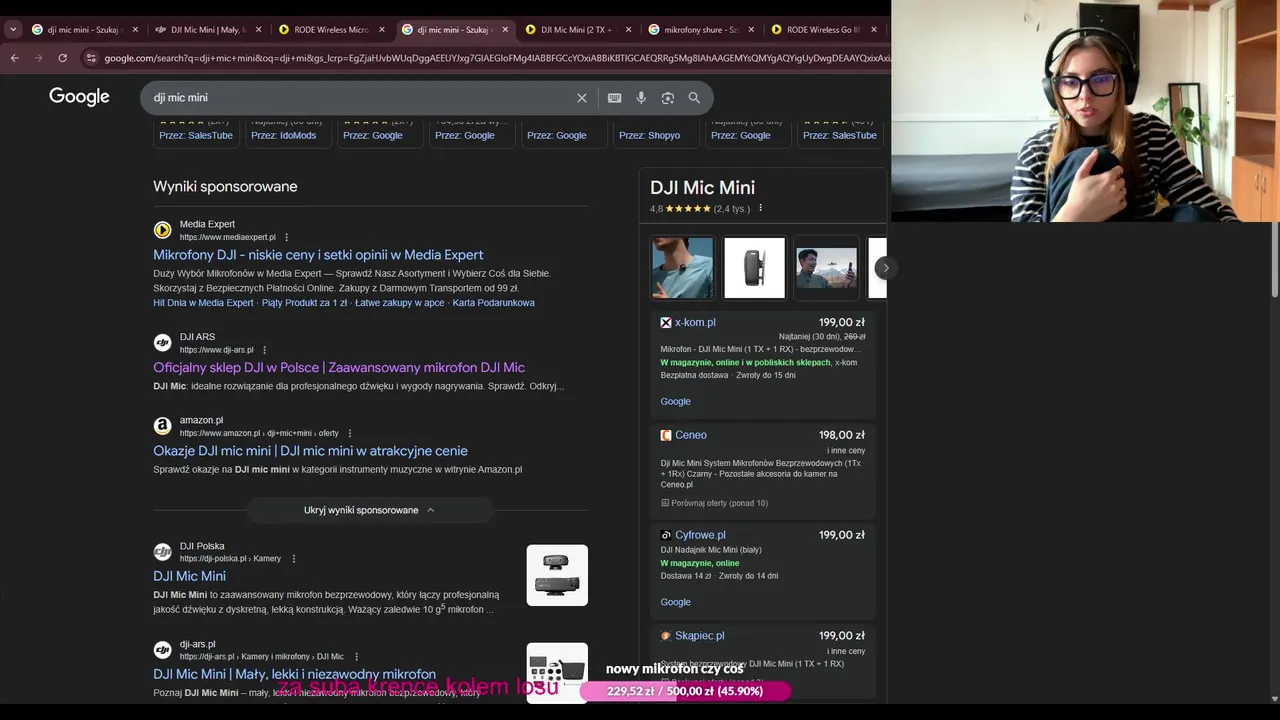Switch to RODE Wireless Micro tab
The width and height of the screenshot is (1280, 720).
(330, 30)
